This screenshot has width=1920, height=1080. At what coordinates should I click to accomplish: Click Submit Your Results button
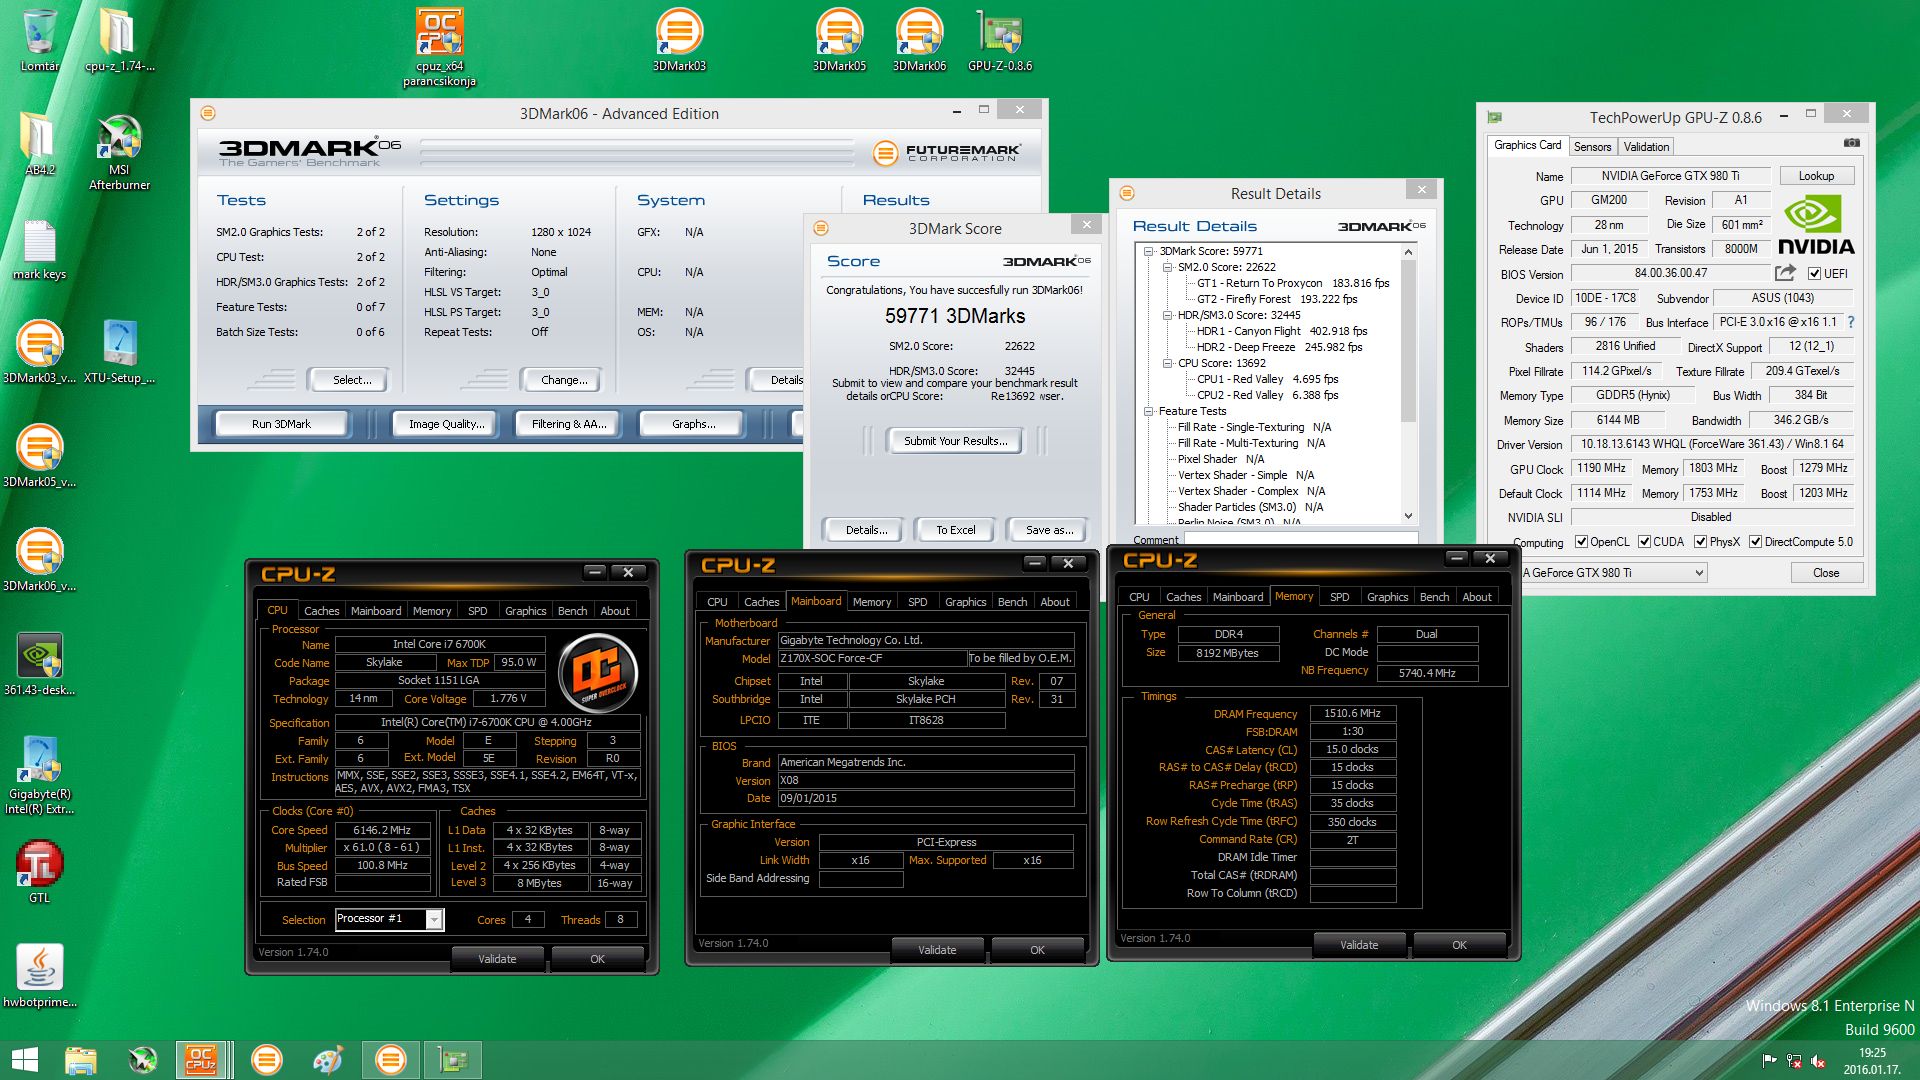pyautogui.click(x=955, y=441)
